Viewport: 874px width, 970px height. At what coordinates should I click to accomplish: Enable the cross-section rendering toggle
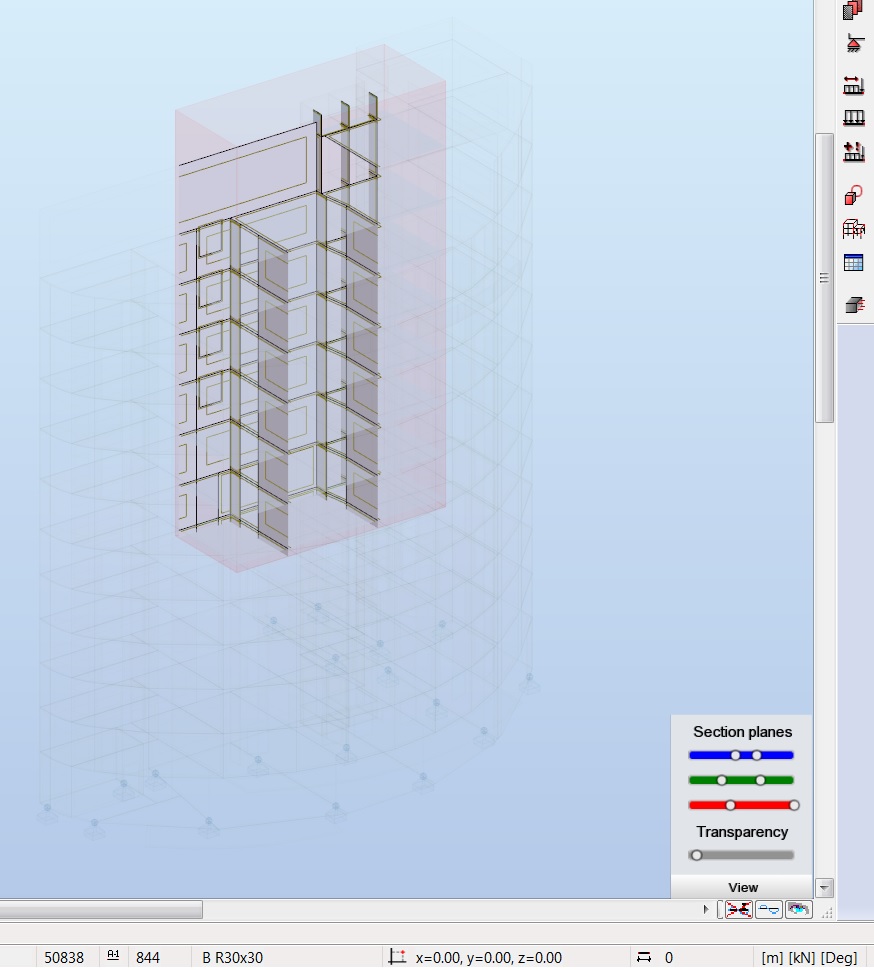pos(768,910)
